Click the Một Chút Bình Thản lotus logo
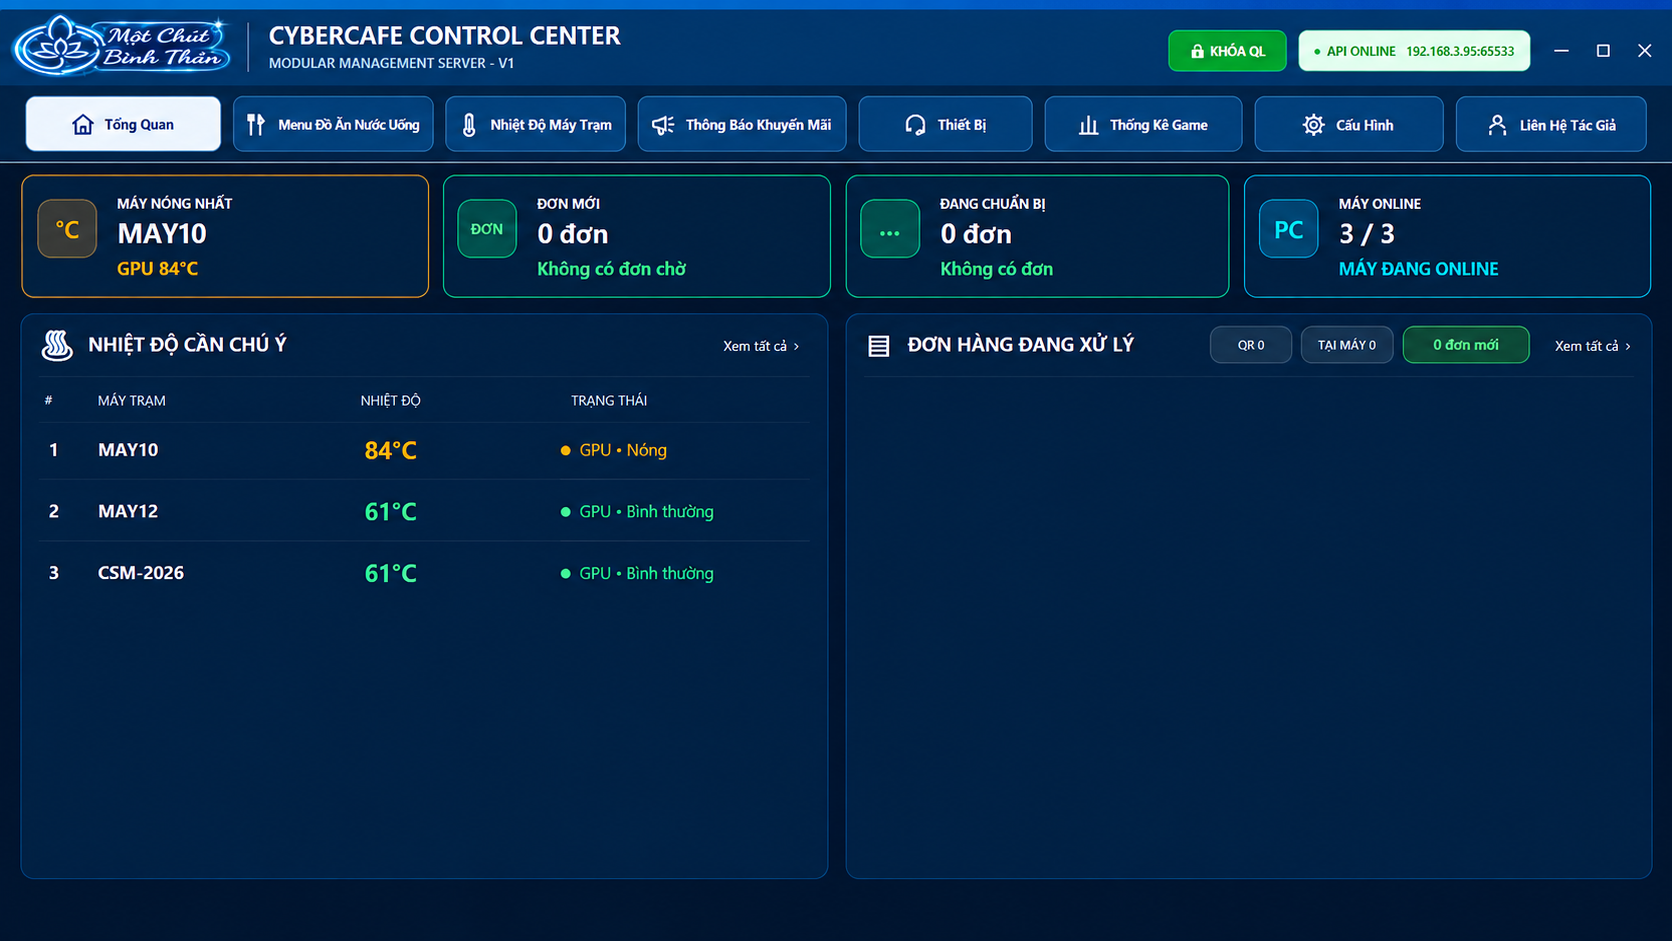Image resolution: width=1672 pixels, height=941 pixels. pyautogui.click(x=121, y=46)
